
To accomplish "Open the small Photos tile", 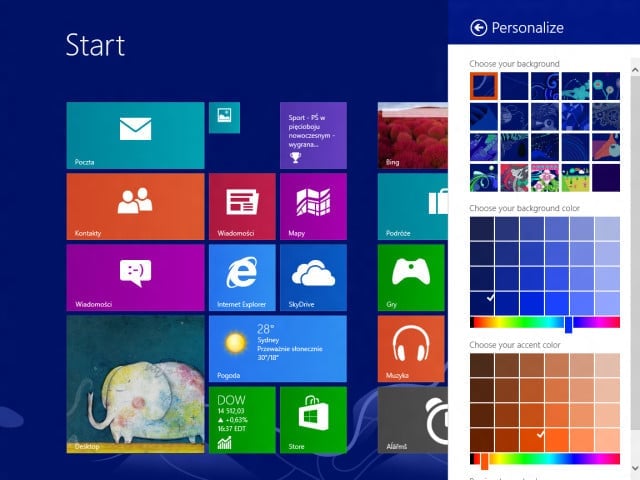I will coord(224,118).
